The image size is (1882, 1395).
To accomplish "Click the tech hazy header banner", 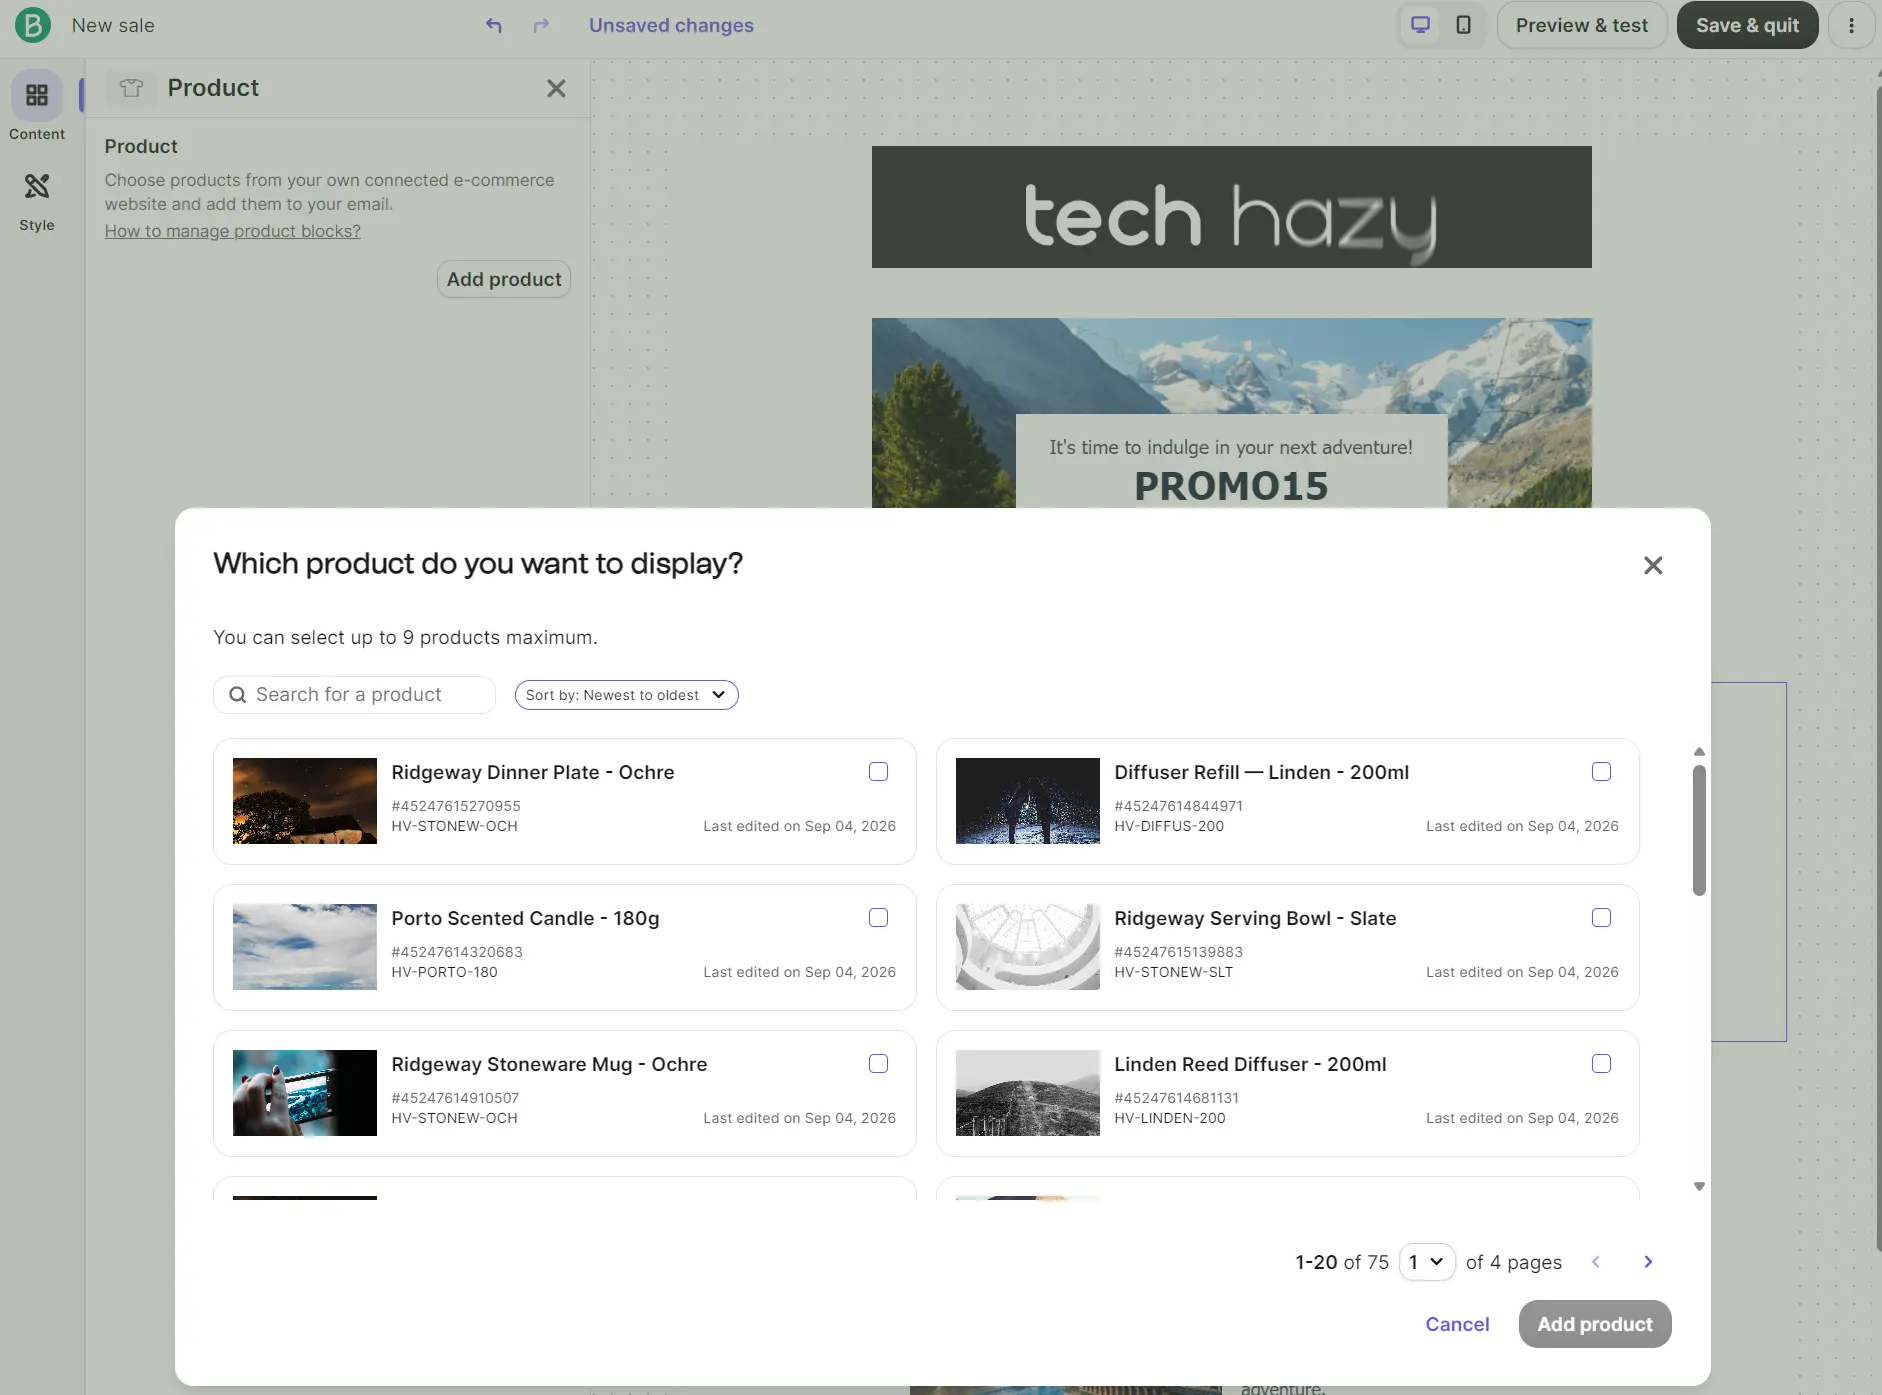I will (1232, 207).
